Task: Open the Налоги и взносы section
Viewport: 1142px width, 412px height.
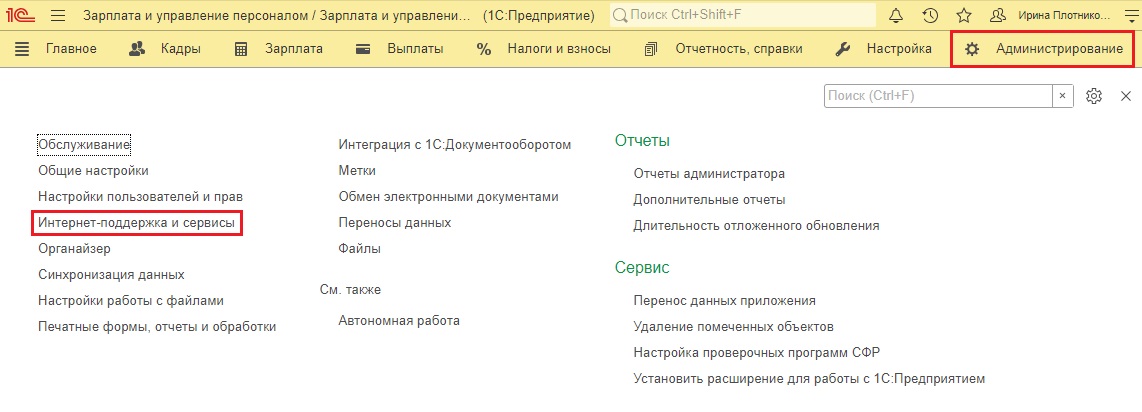Action: coord(559,49)
